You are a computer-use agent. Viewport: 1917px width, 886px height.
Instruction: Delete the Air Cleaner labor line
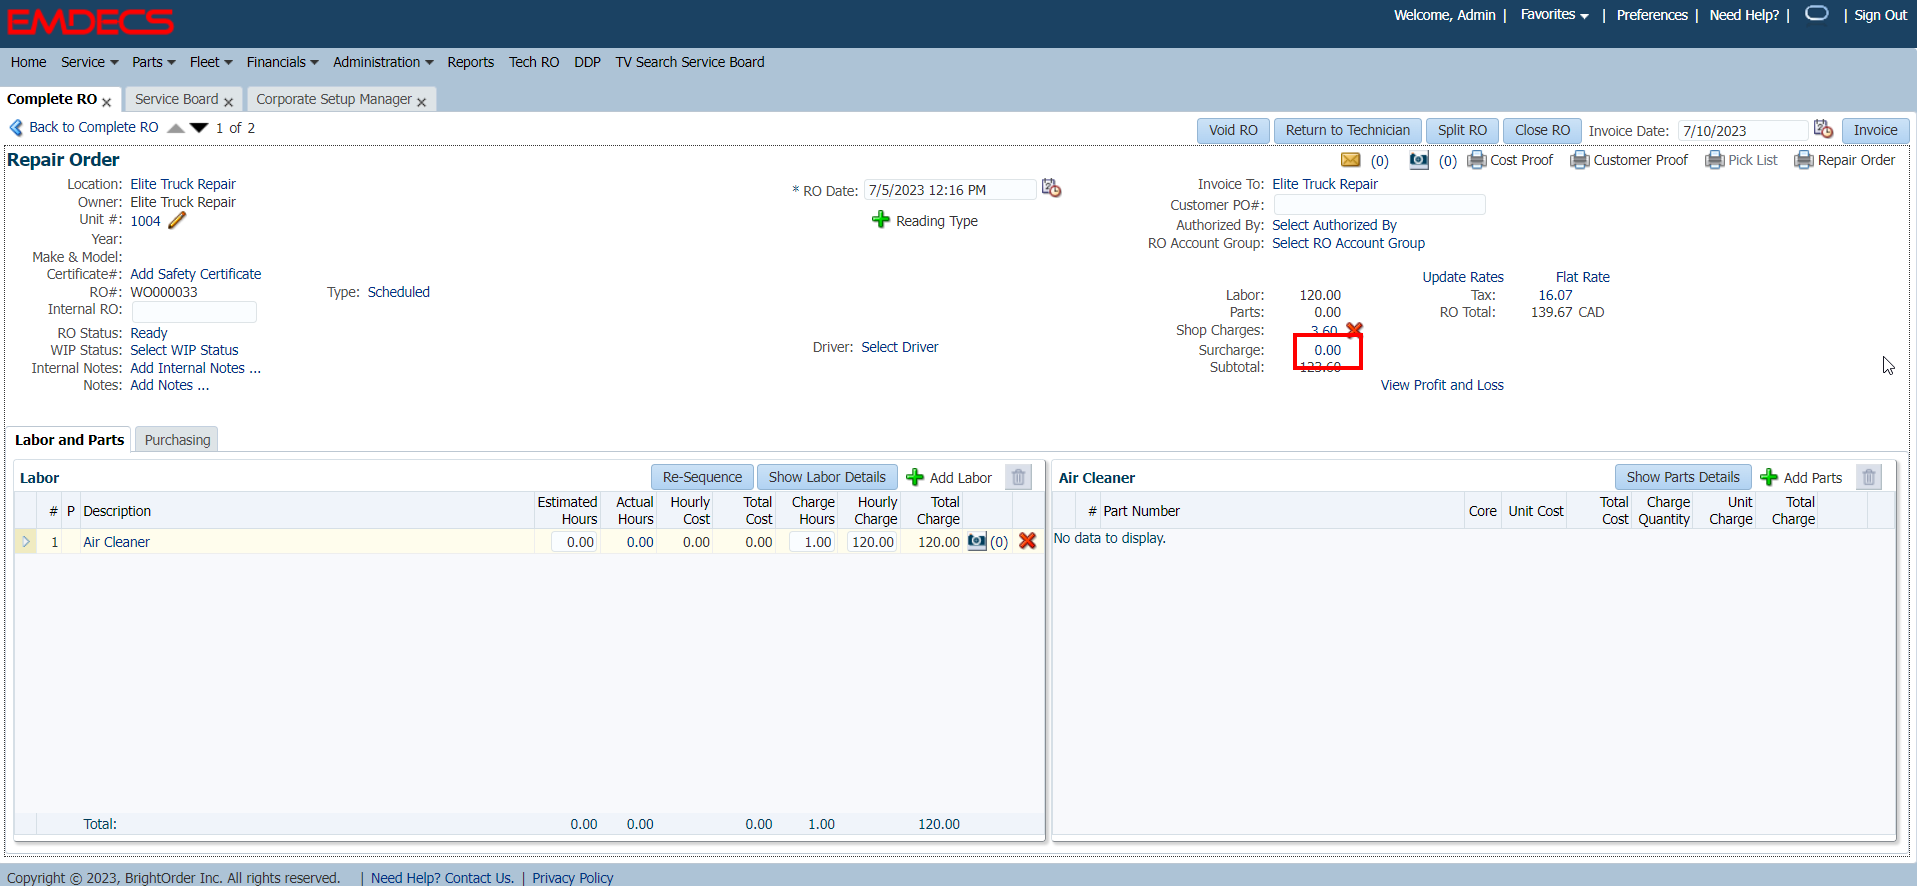click(x=1027, y=541)
